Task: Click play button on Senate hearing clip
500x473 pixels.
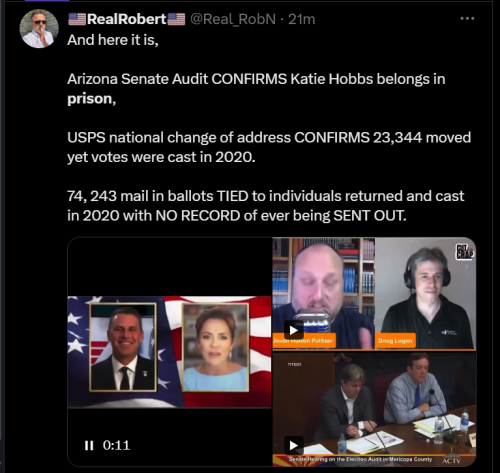Action: point(294,445)
